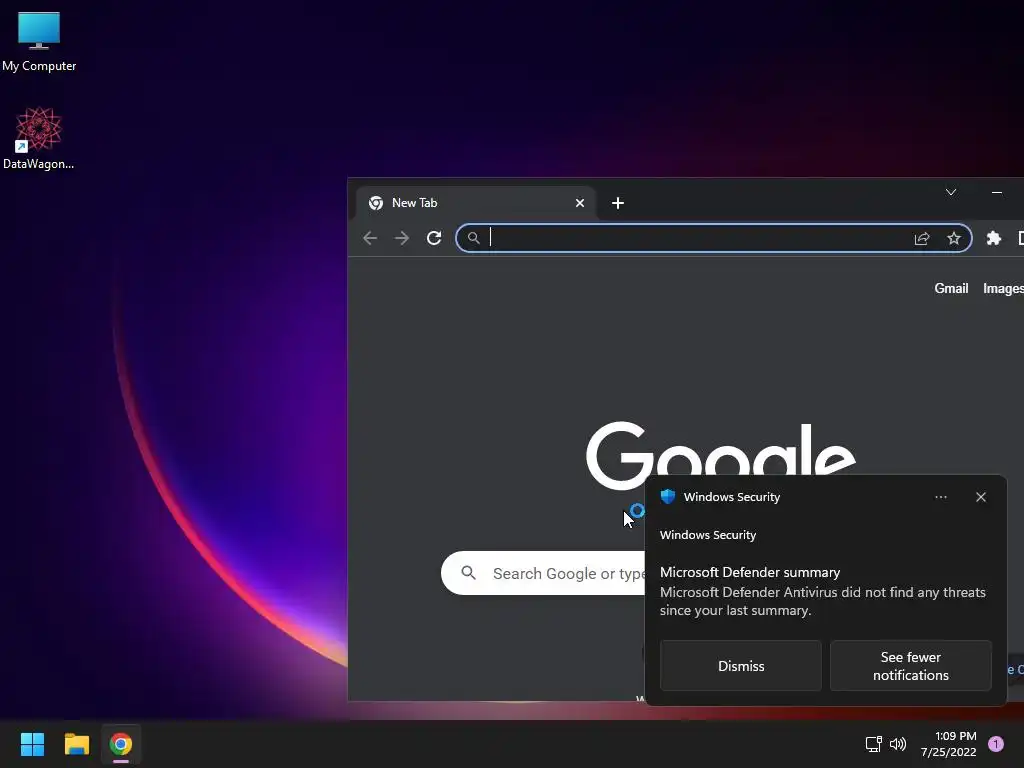Open the DataWagon desktop shortcut
The height and width of the screenshot is (768, 1024).
click(39, 138)
